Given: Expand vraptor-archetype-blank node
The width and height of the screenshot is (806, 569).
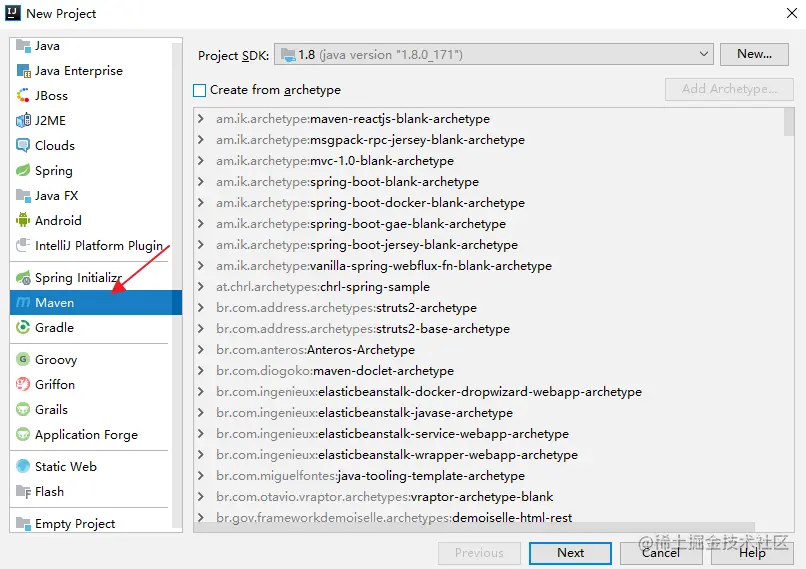Looking at the screenshot, I should (x=201, y=497).
